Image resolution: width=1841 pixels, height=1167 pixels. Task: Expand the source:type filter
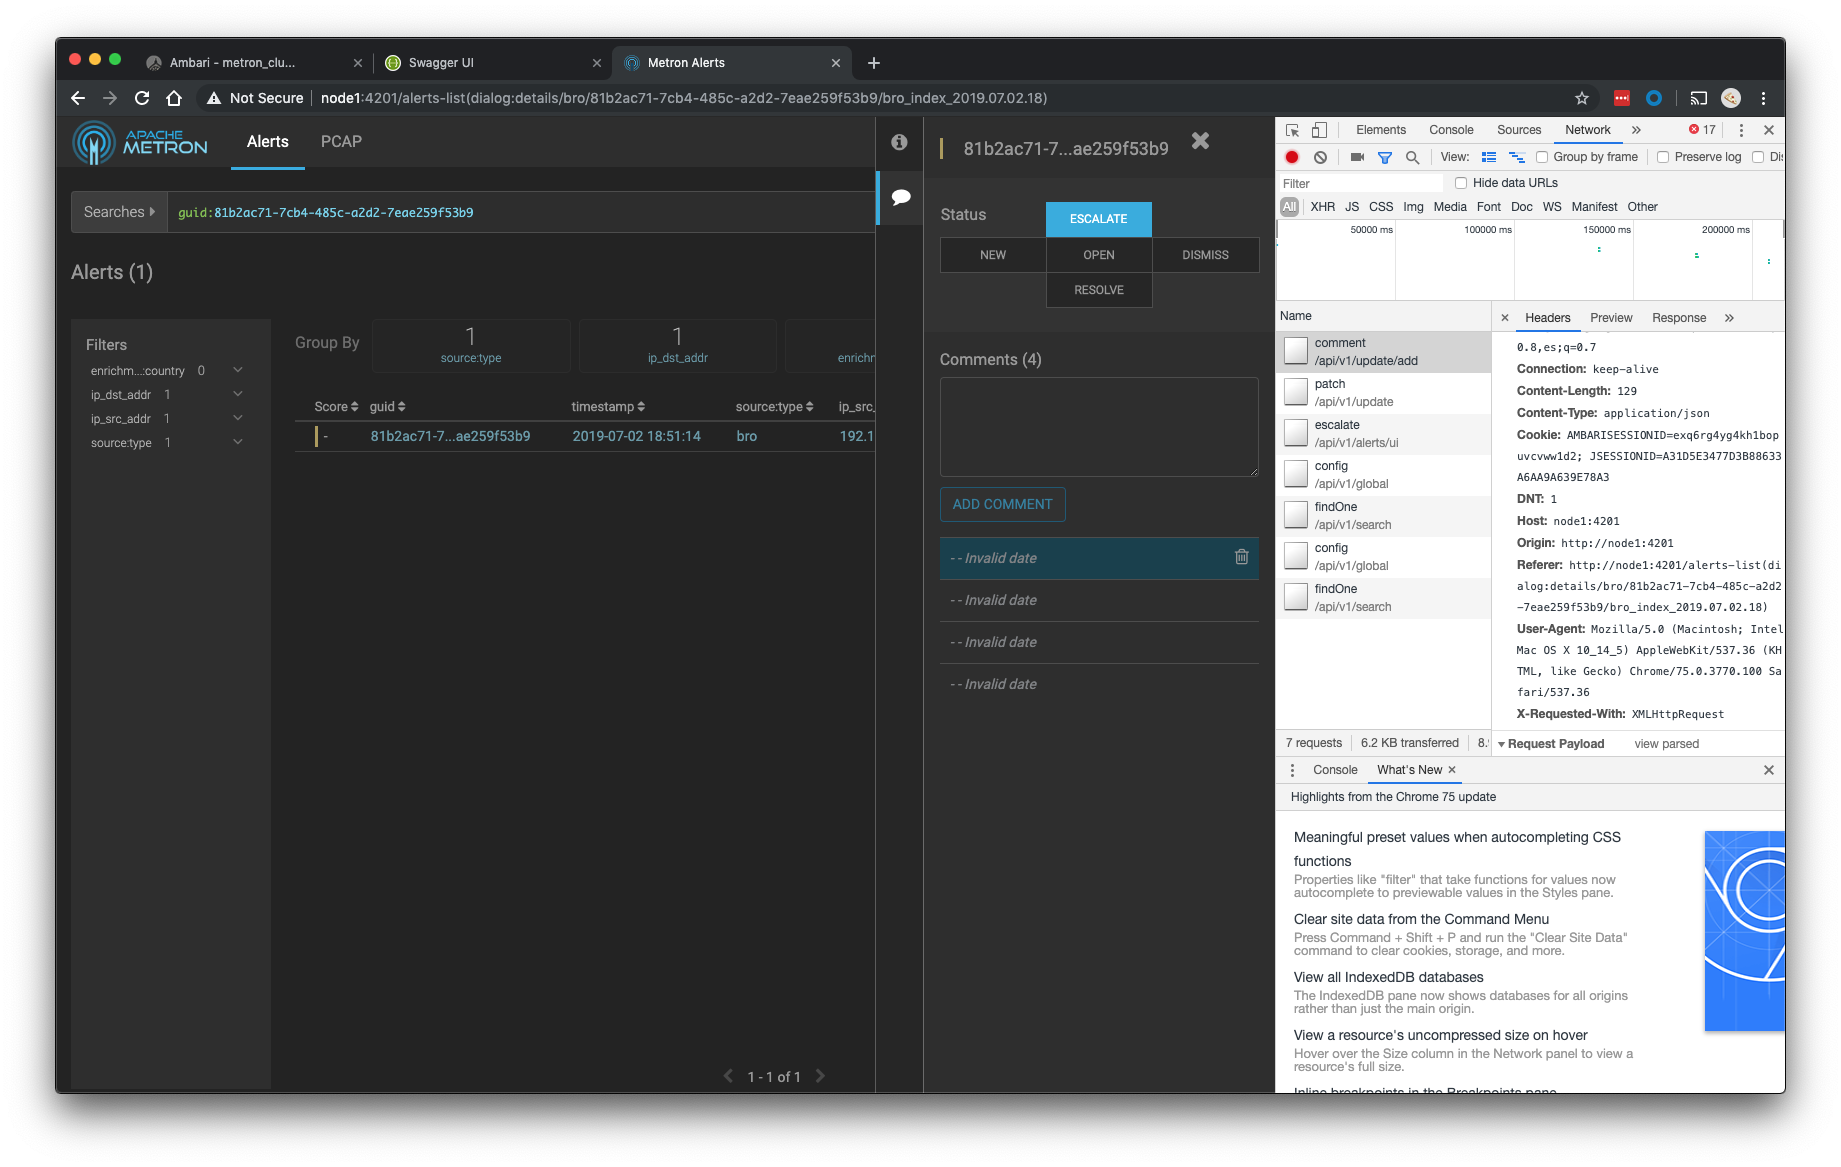click(x=238, y=442)
